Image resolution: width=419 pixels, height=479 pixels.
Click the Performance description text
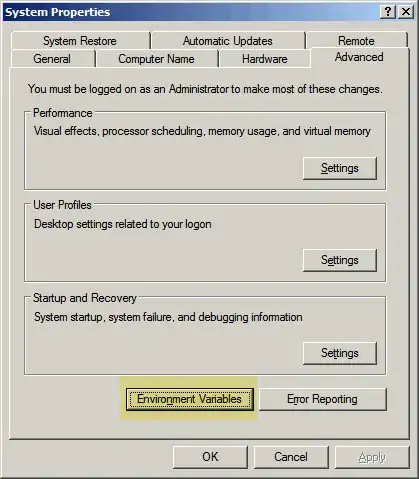[x=202, y=131]
